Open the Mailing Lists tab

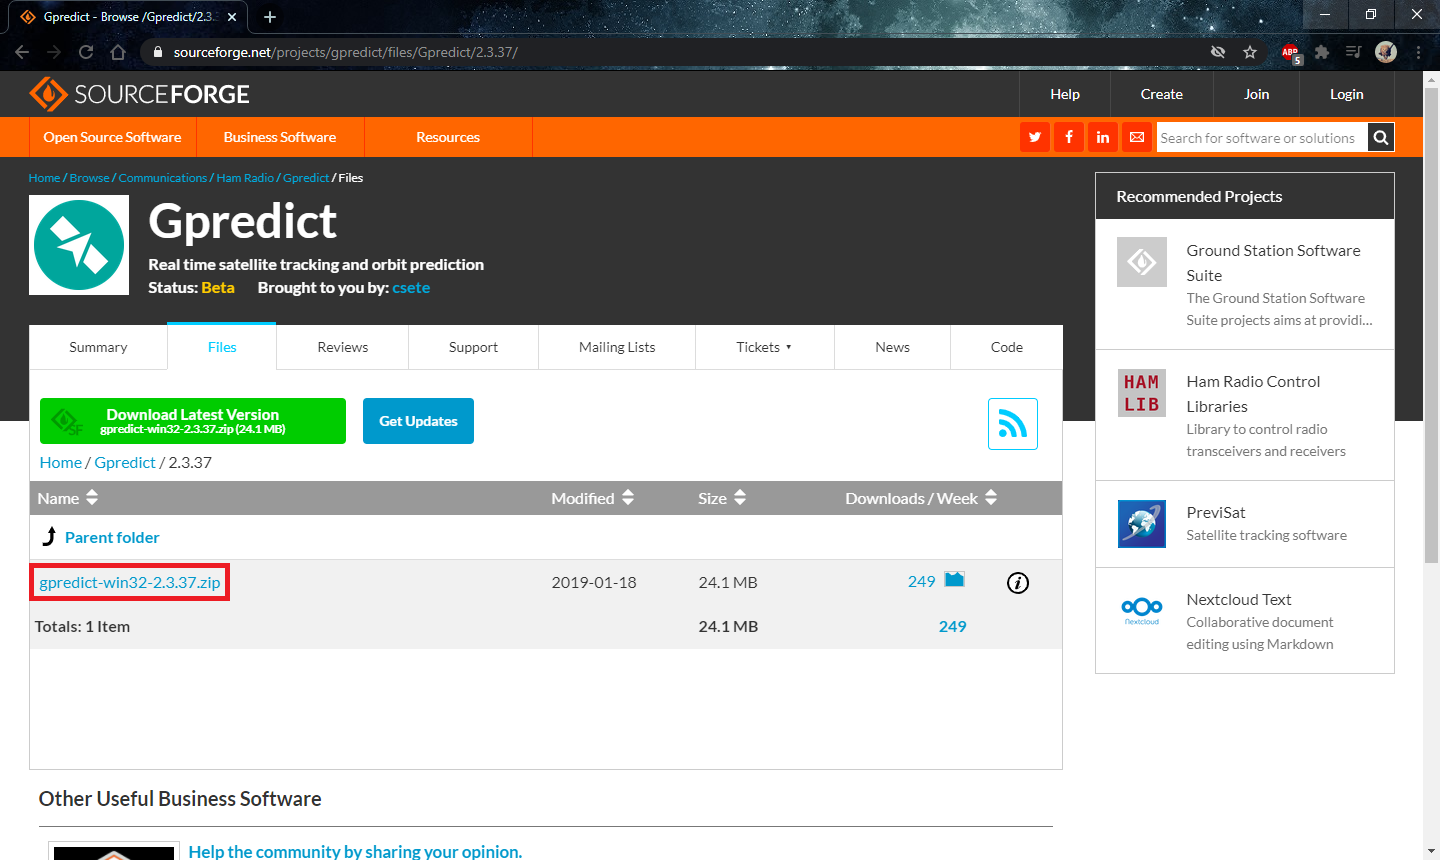coord(617,347)
